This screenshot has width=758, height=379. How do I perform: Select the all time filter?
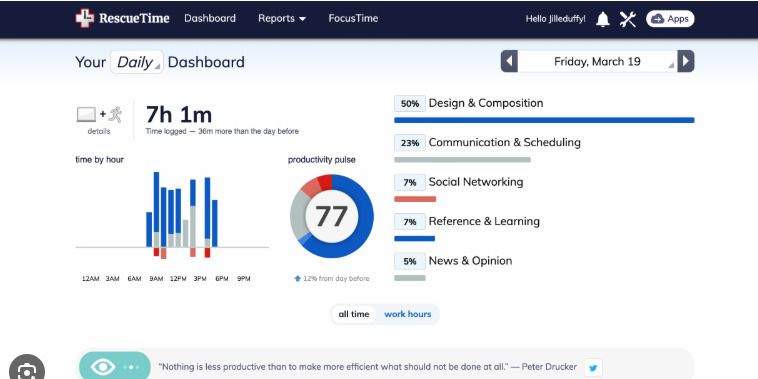[354, 314]
